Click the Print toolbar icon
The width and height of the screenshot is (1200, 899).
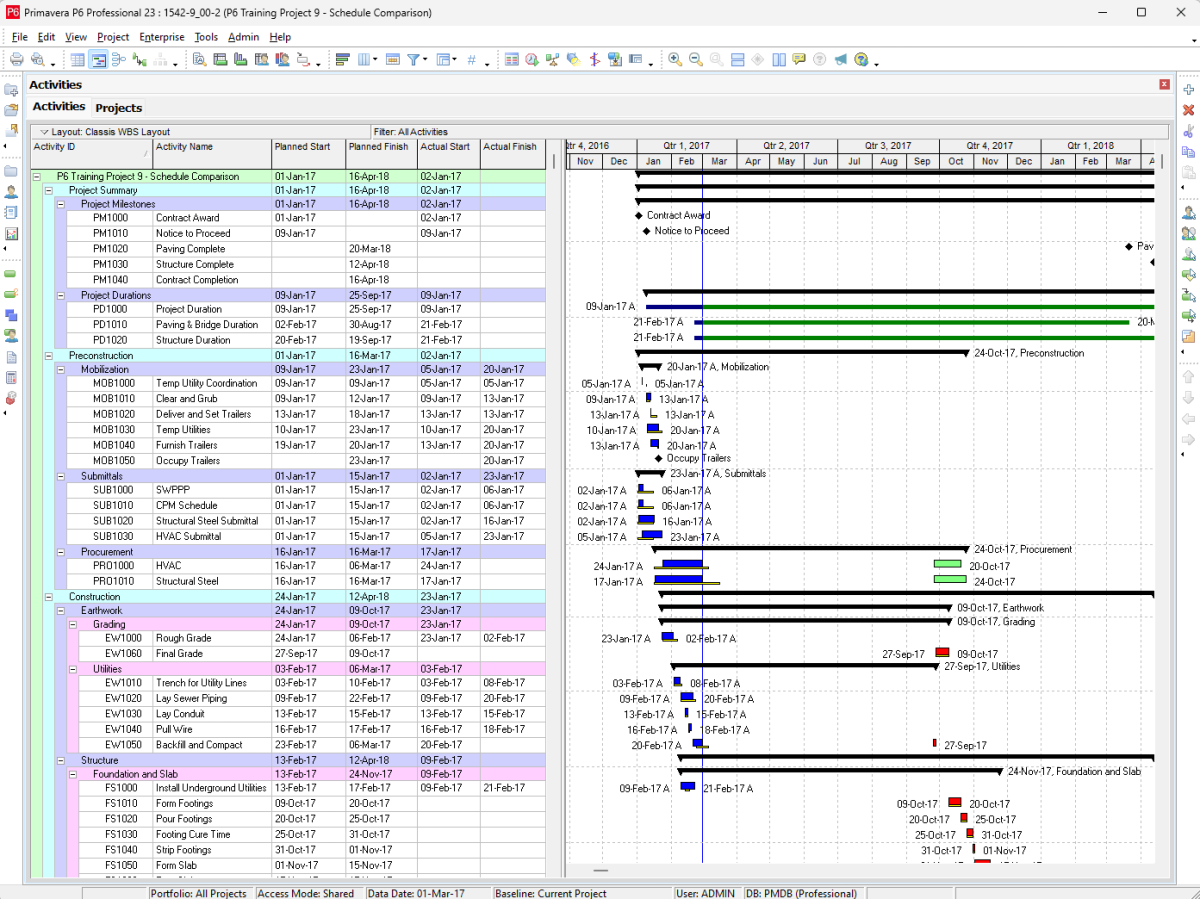(x=16, y=60)
